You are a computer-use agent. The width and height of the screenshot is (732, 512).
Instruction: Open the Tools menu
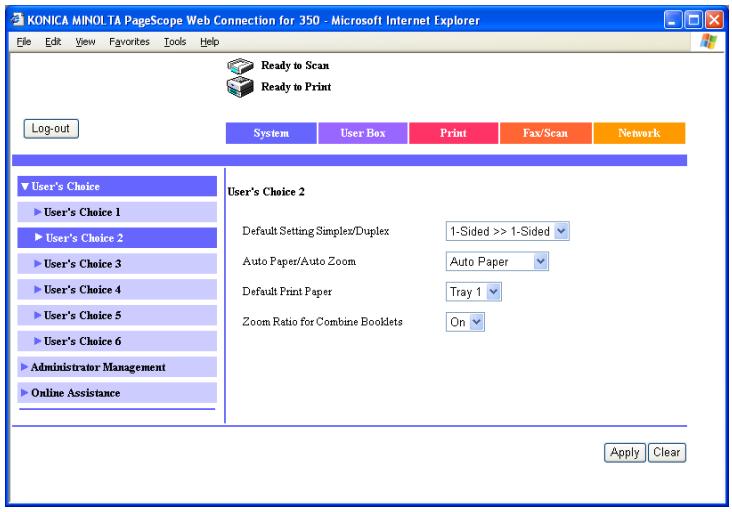click(x=175, y=42)
